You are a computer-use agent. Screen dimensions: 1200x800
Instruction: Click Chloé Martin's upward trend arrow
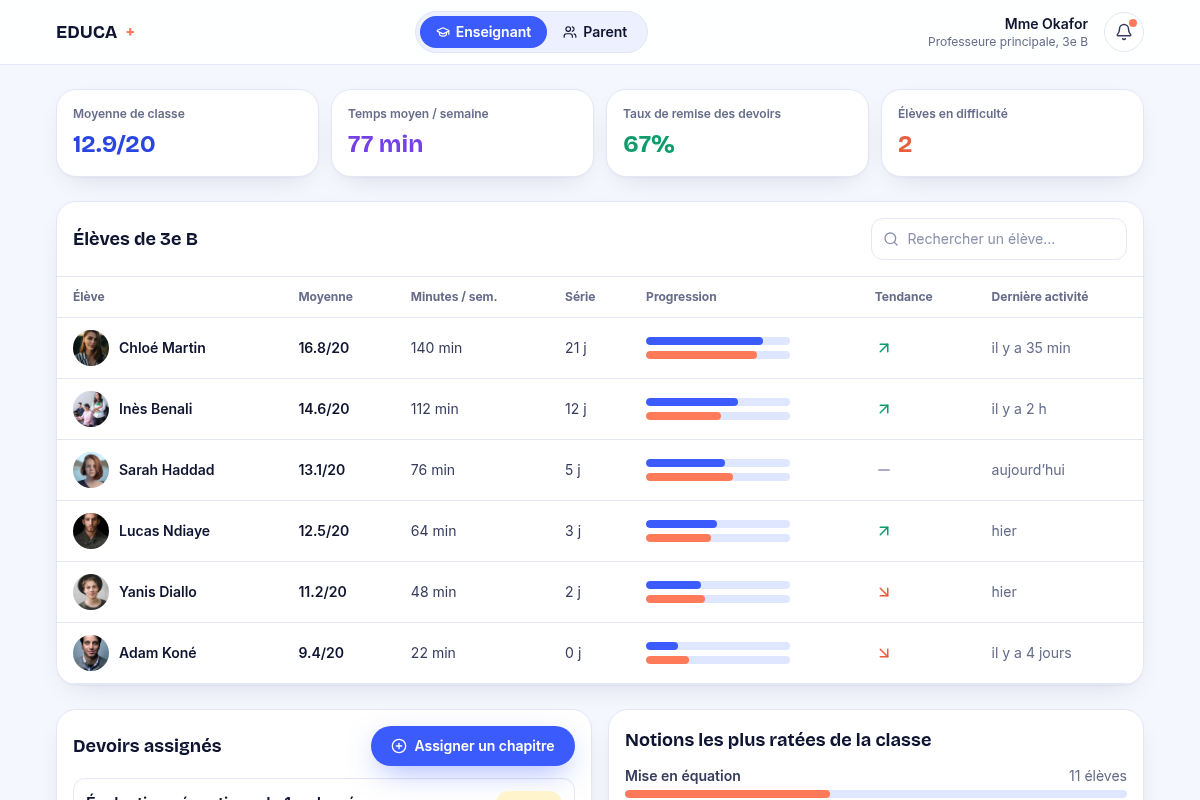(884, 348)
